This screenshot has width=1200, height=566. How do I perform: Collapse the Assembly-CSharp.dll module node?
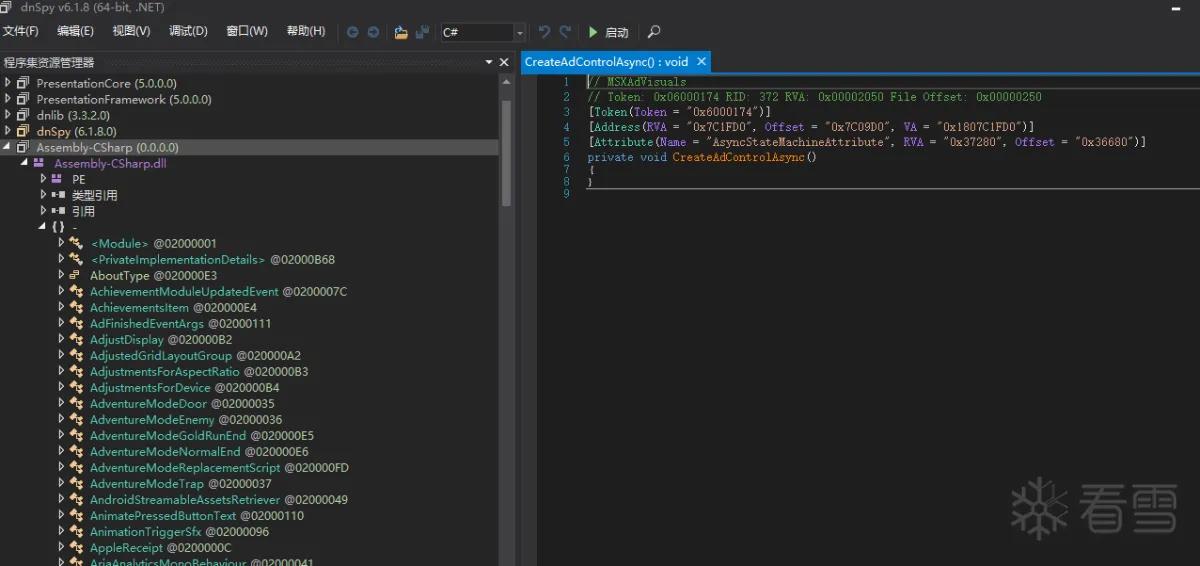24,163
